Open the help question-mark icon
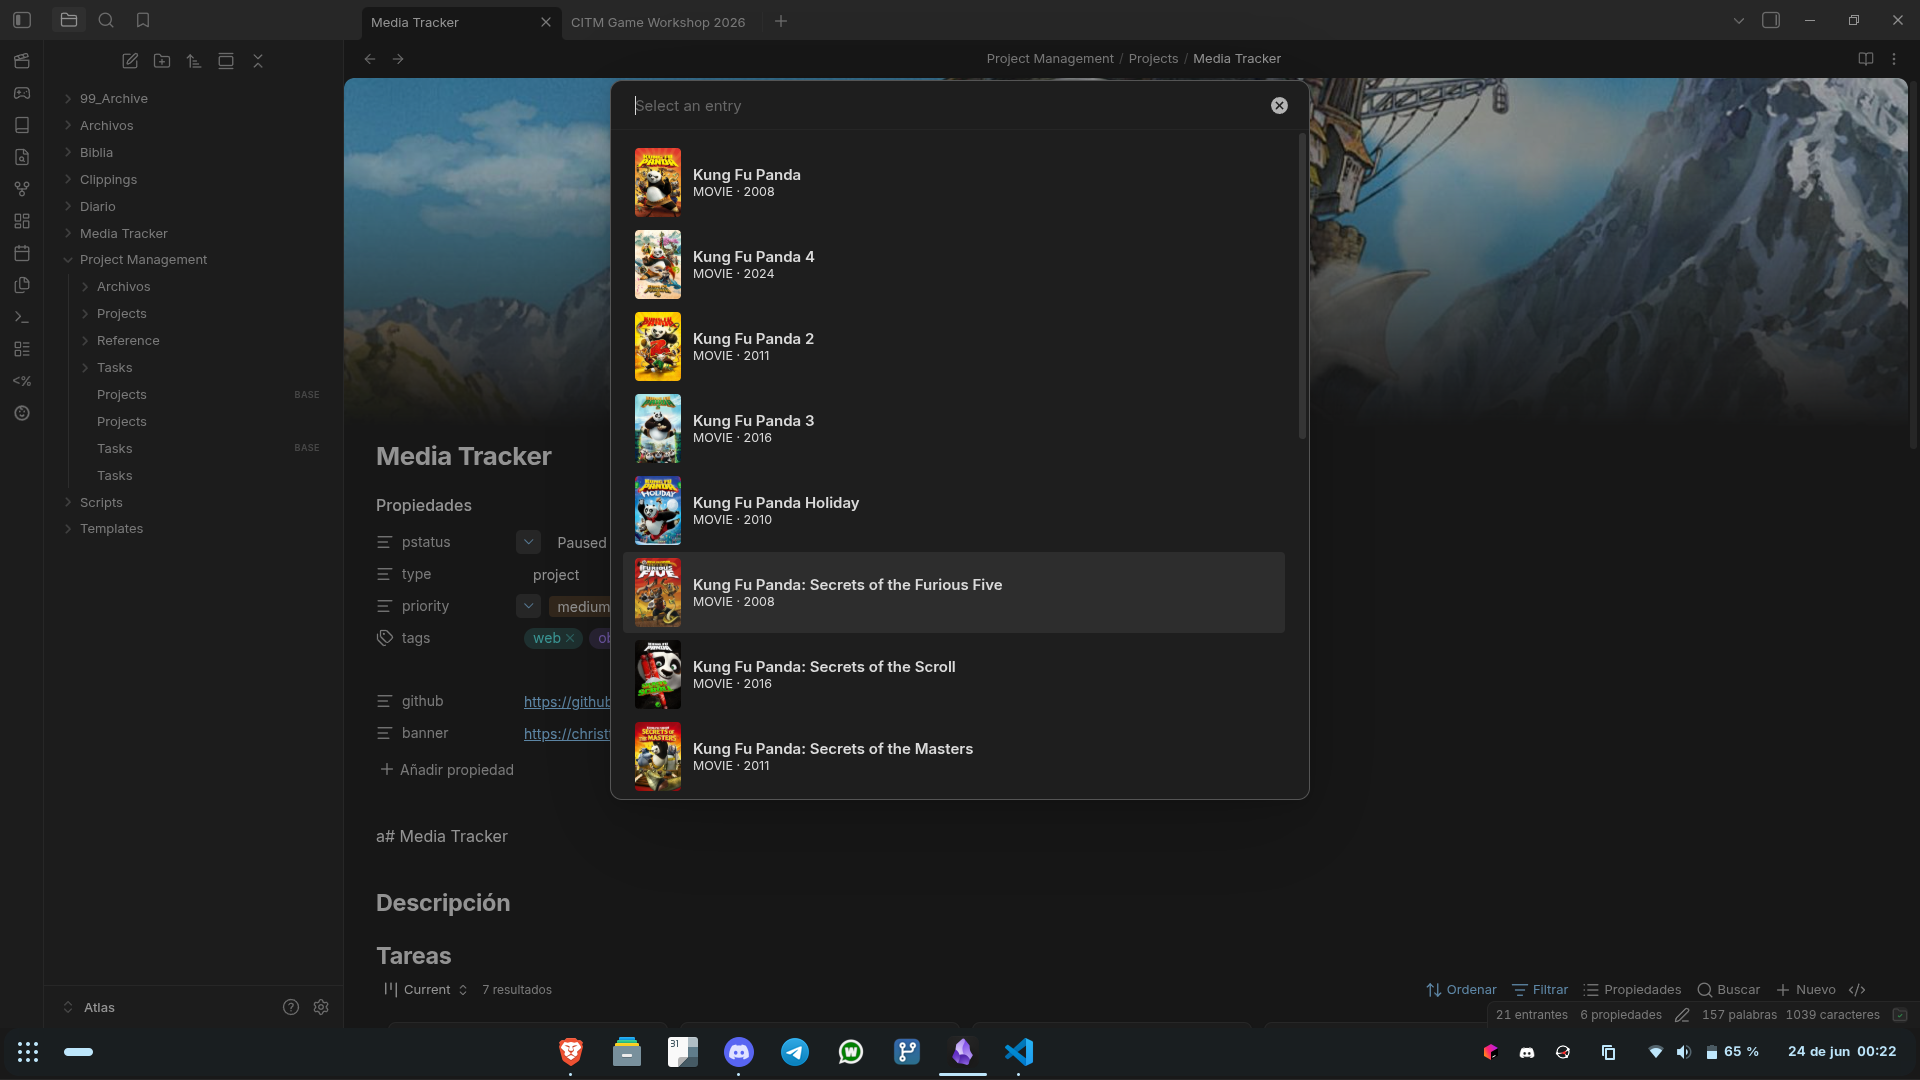This screenshot has width=1920, height=1080. point(291,1007)
